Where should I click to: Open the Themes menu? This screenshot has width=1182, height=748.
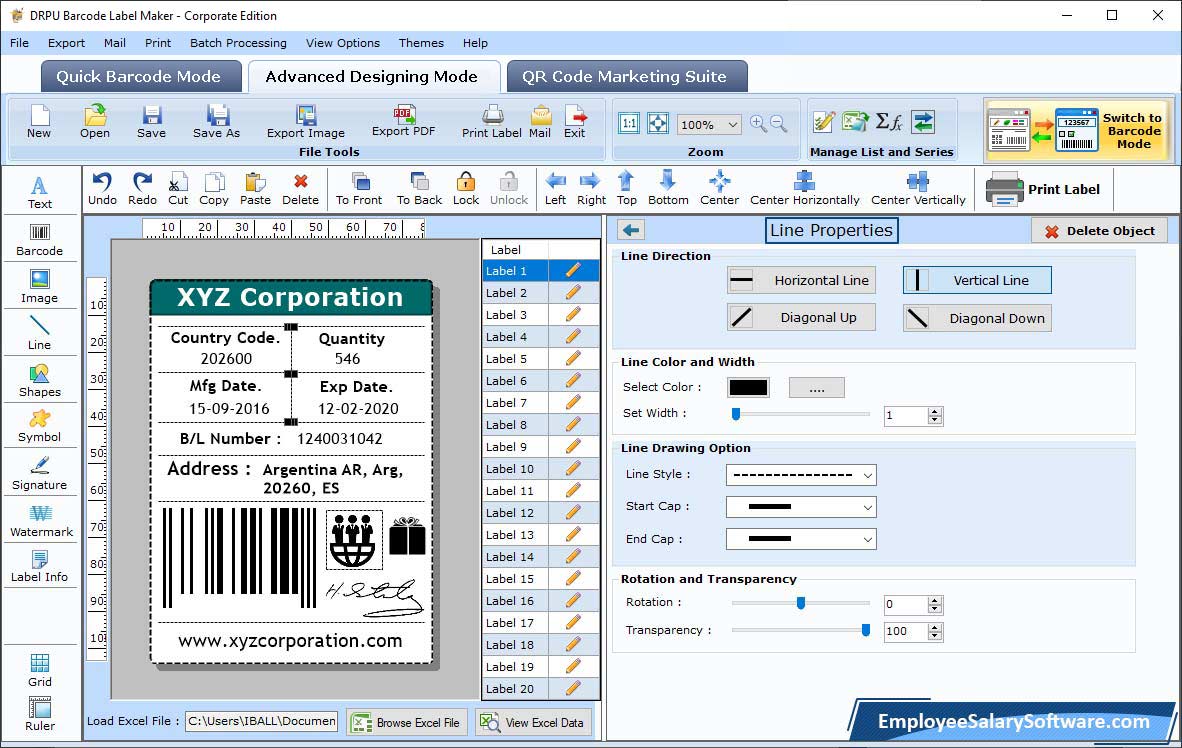[x=421, y=43]
